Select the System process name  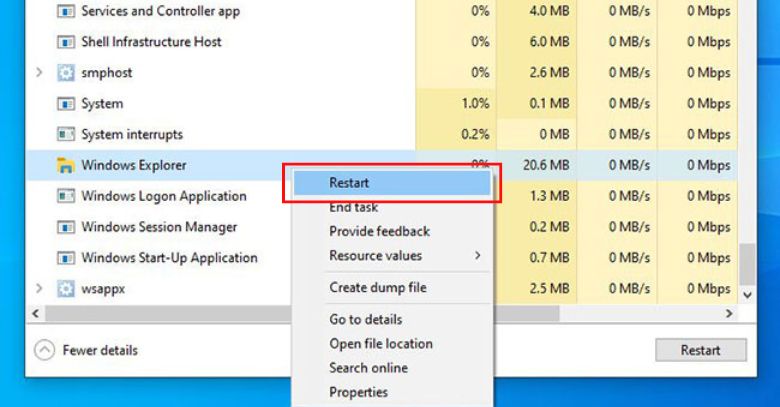tap(102, 103)
